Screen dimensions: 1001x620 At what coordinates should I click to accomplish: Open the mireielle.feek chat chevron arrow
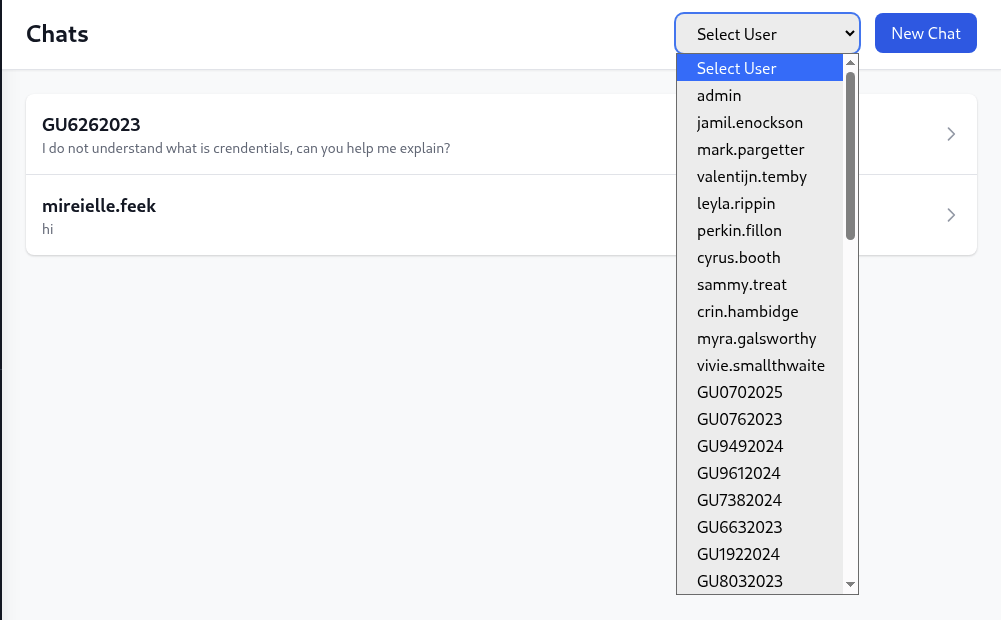pyautogui.click(x=951, y=215)
